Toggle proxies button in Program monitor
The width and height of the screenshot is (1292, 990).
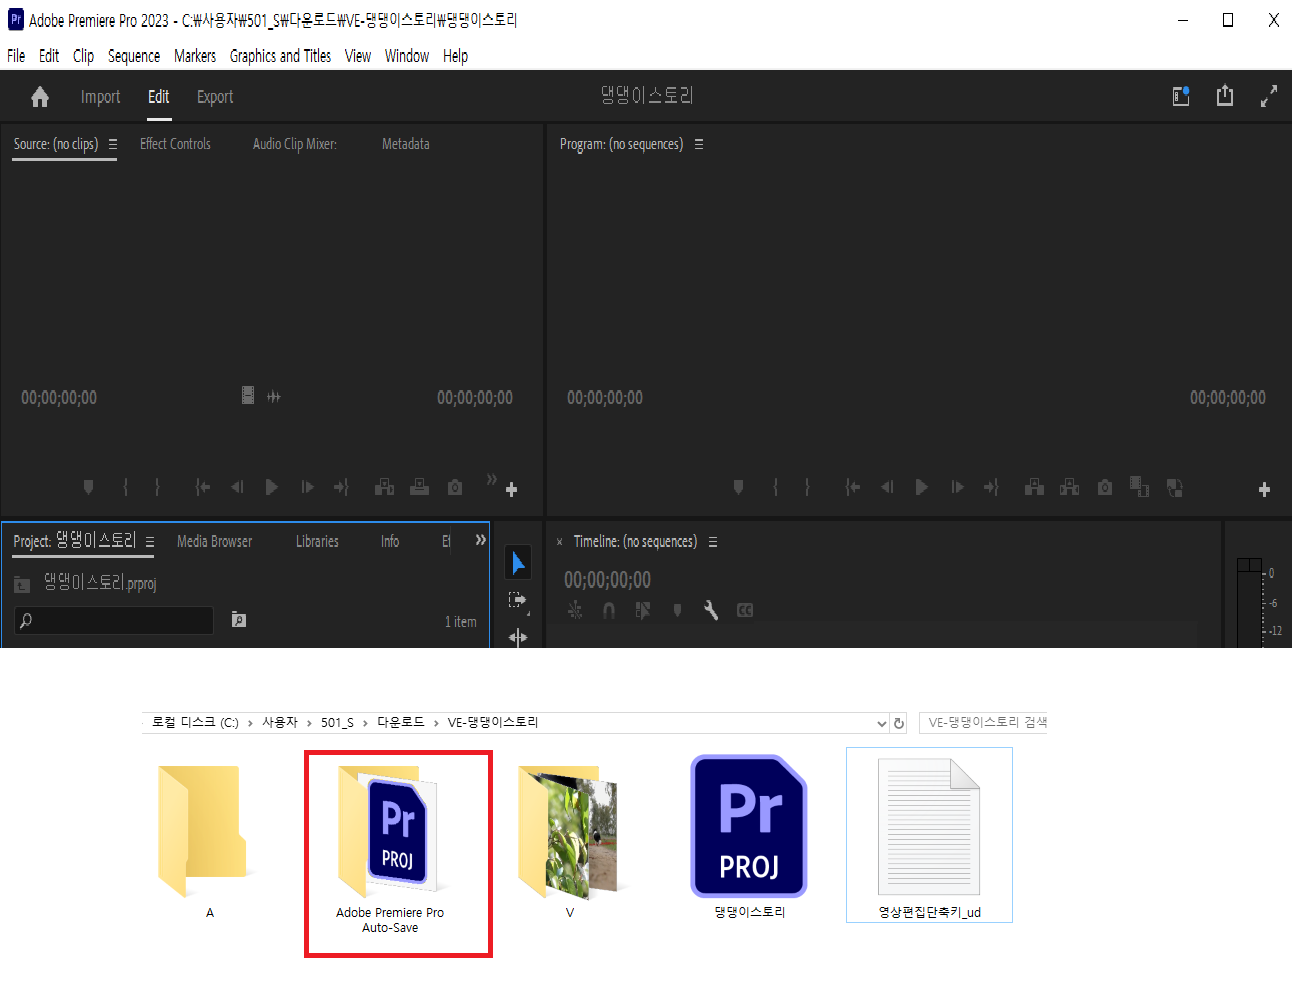pos(1175,487)
